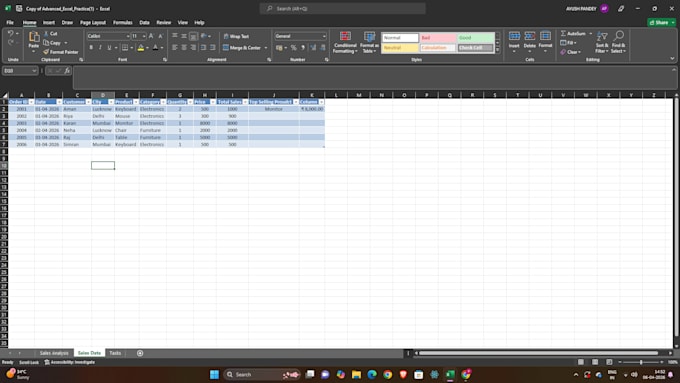Image resolution: width=680 pixels, height=383 pixels.
Task: Click the horizontal scrollbar at bottom
Action: 539,353
